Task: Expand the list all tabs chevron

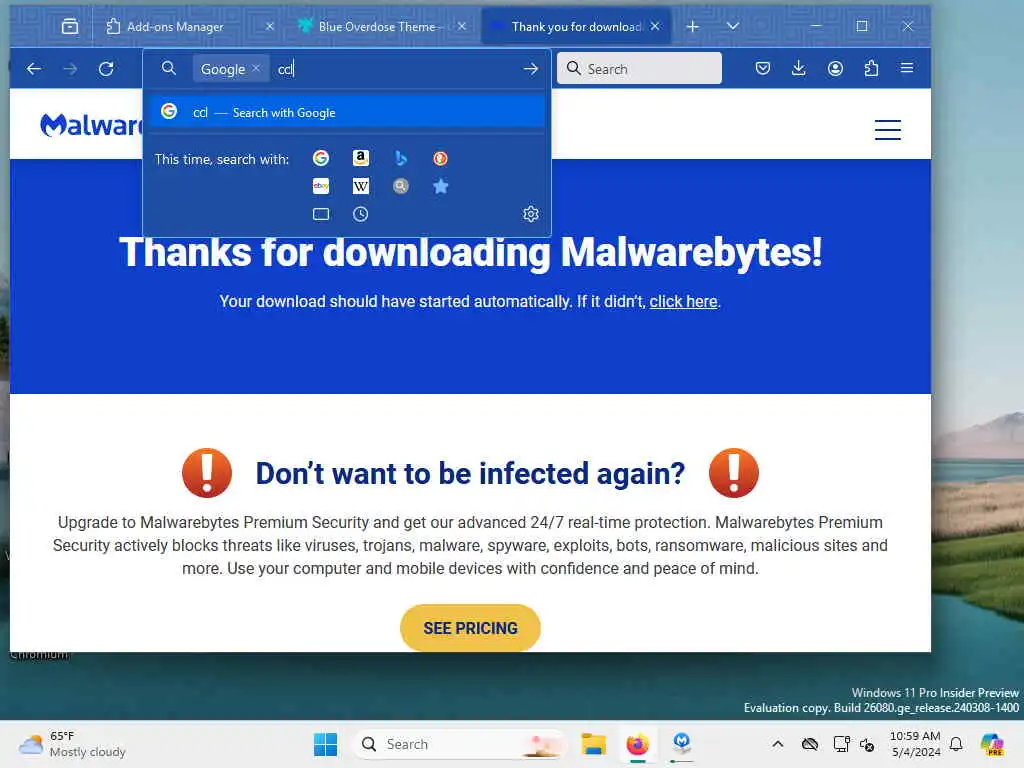Action: click(733, 26)
